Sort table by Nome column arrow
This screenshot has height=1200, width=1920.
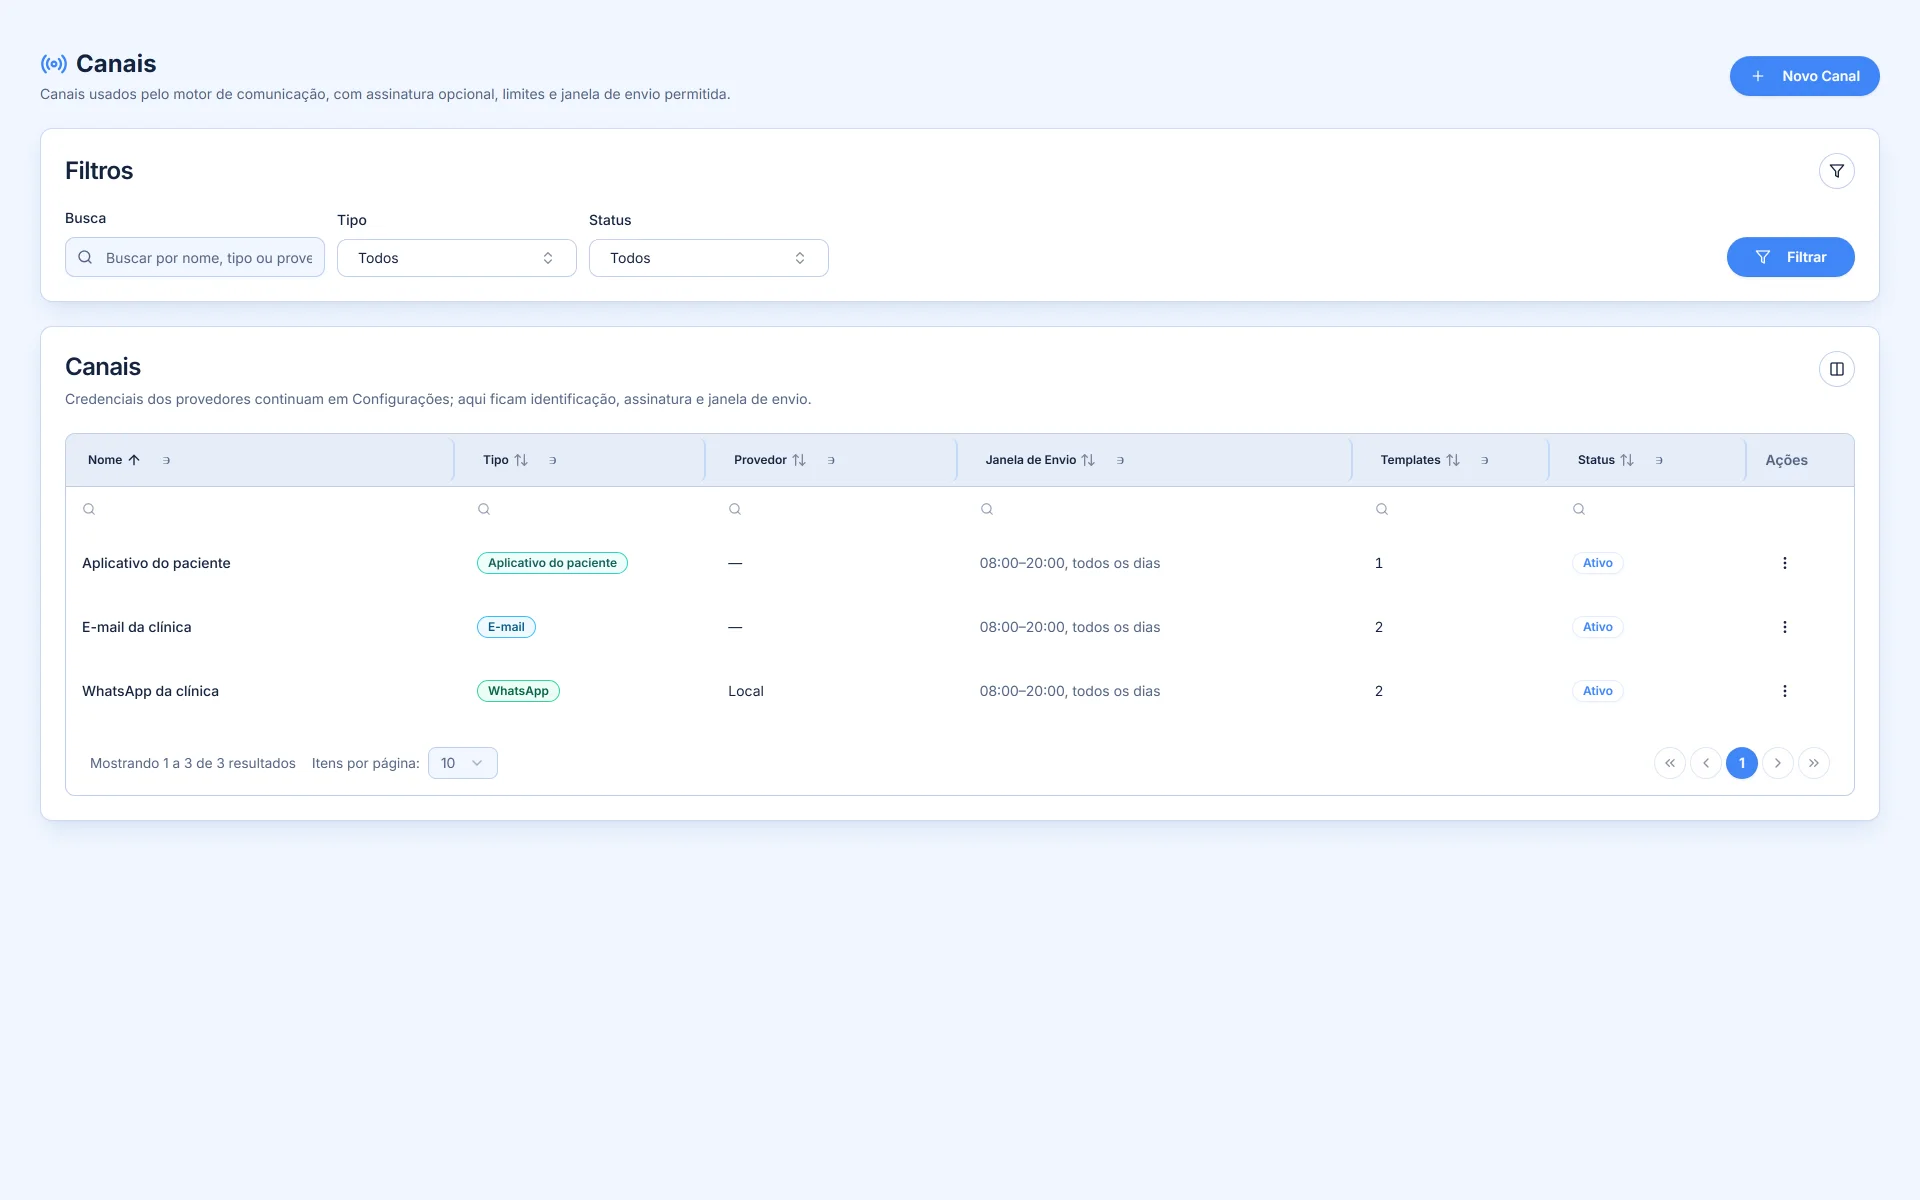(134, 460)
